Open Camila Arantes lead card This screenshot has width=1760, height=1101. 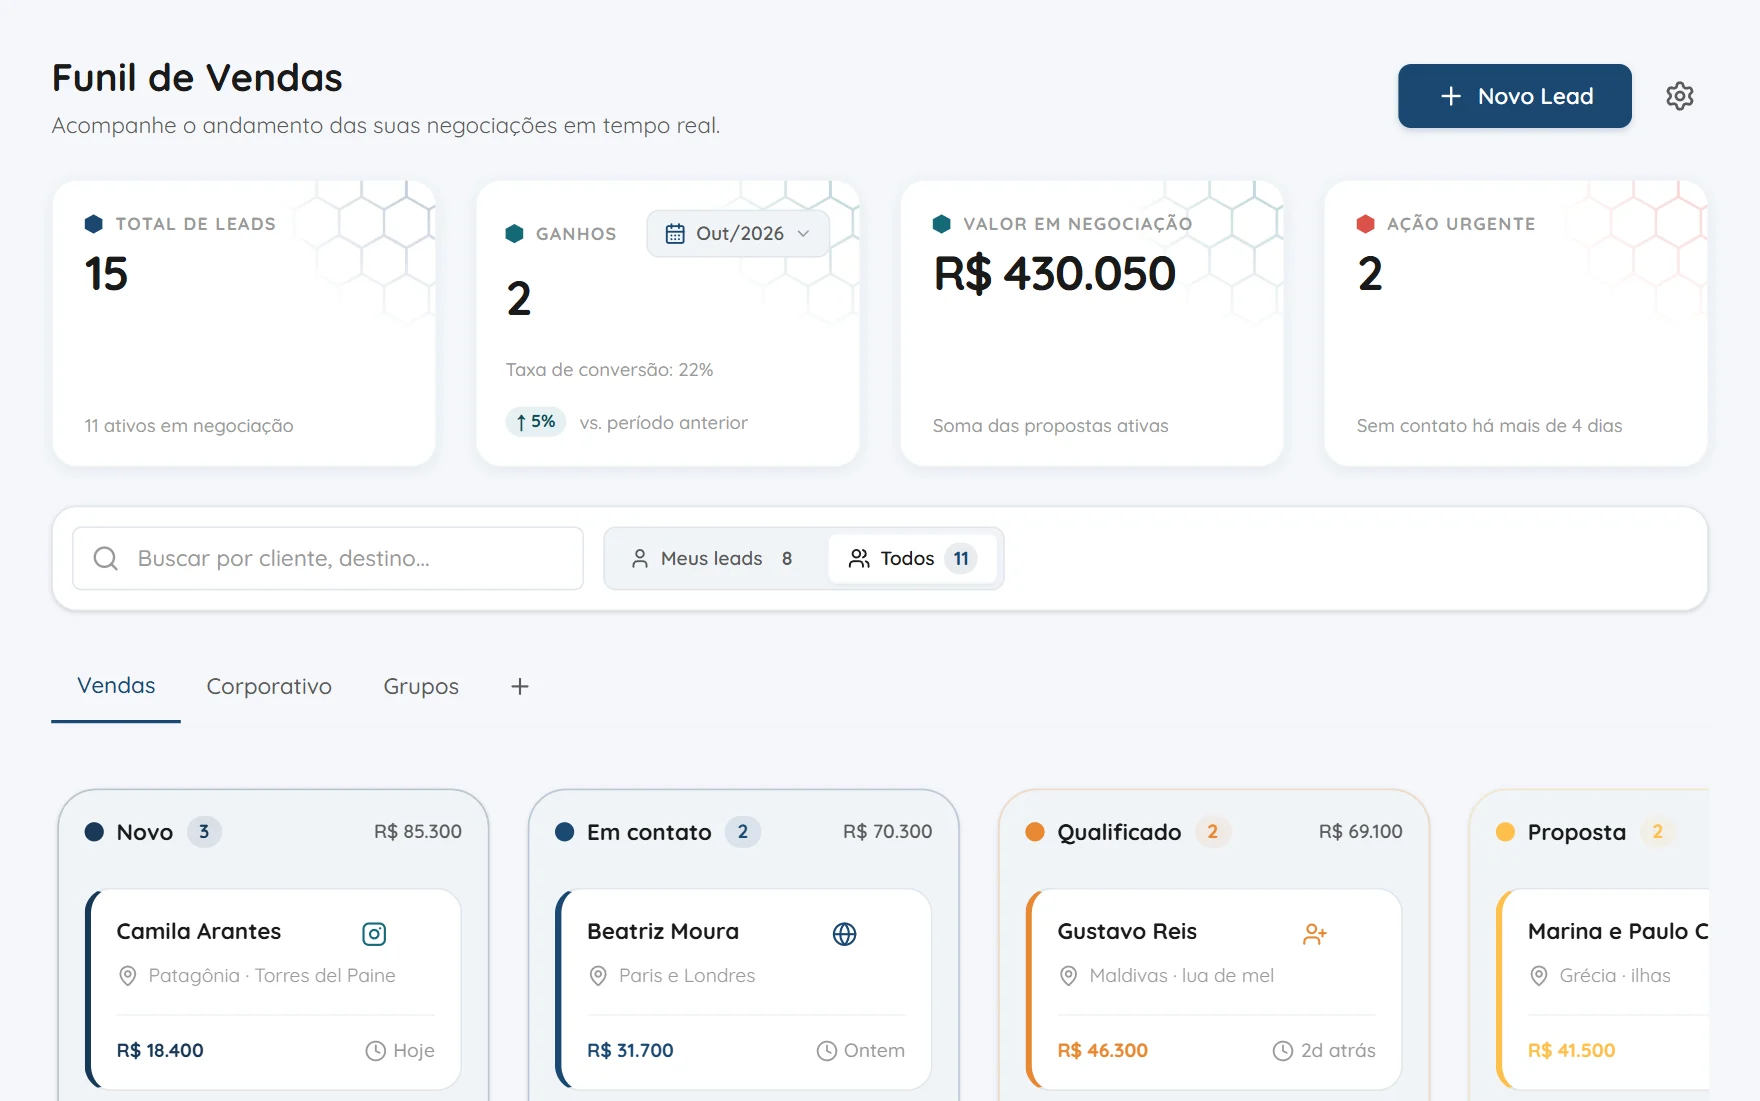click(x=273, y=989)
